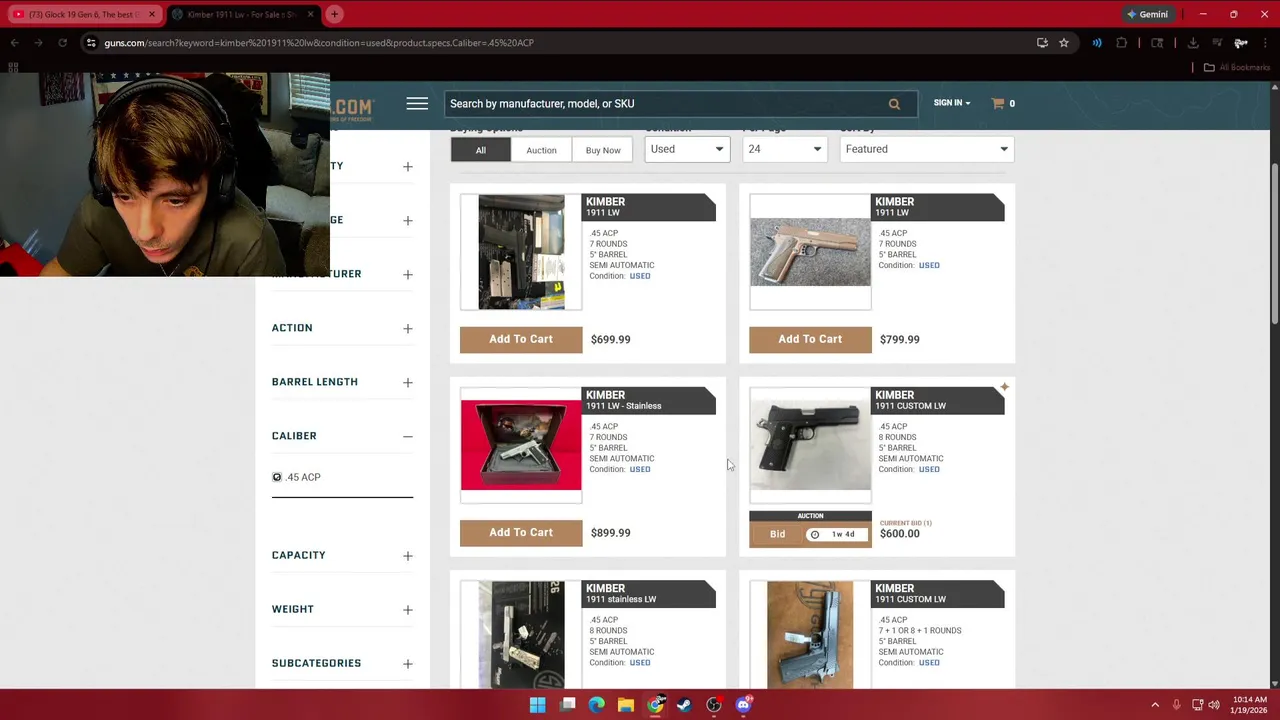Open $799.99 tan Kimber pistol thumbnail
This screenshot has height=720, width=1280.
point(810,252)
